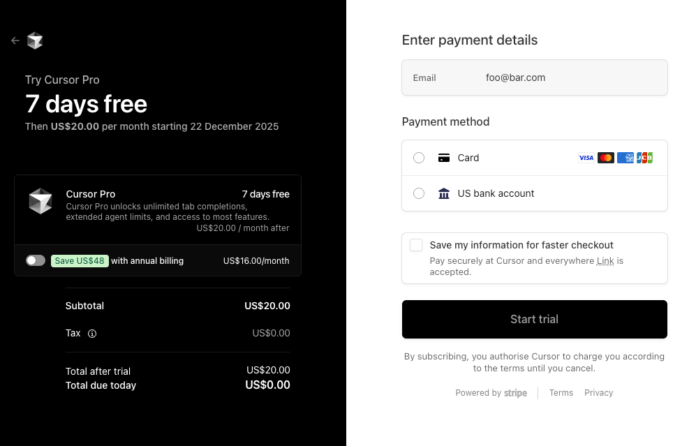Click the Visa logo icon
Viewport: 696px width, 446px height.
586,158
